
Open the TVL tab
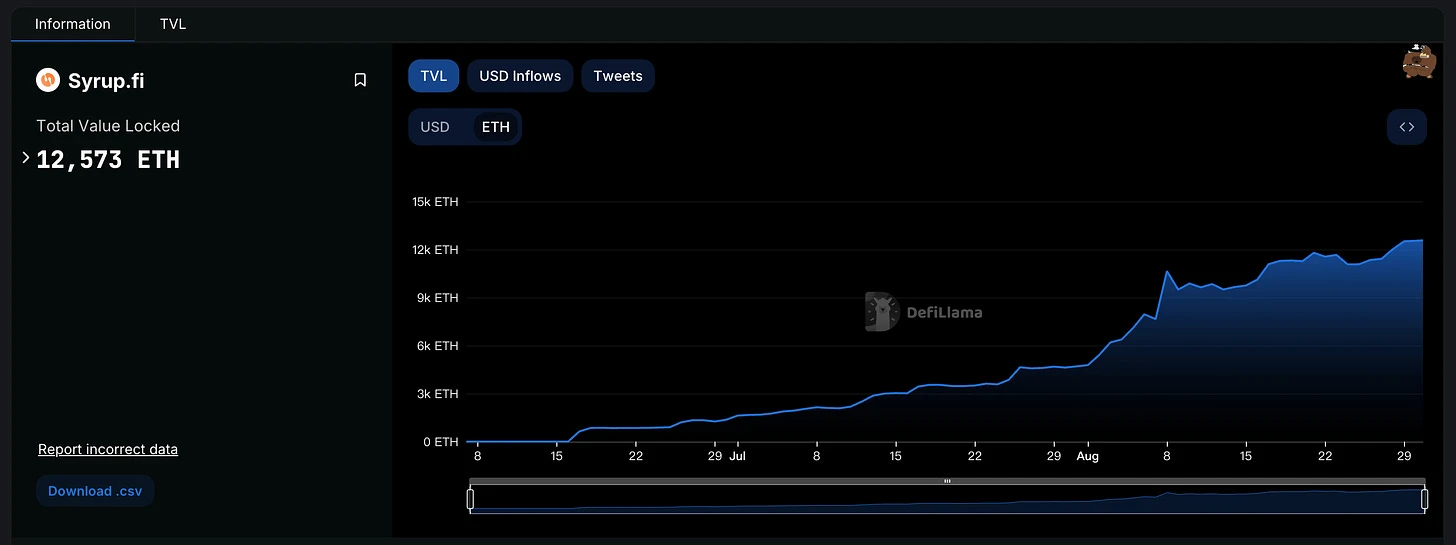pyautogui.click(x=173, y=24)
